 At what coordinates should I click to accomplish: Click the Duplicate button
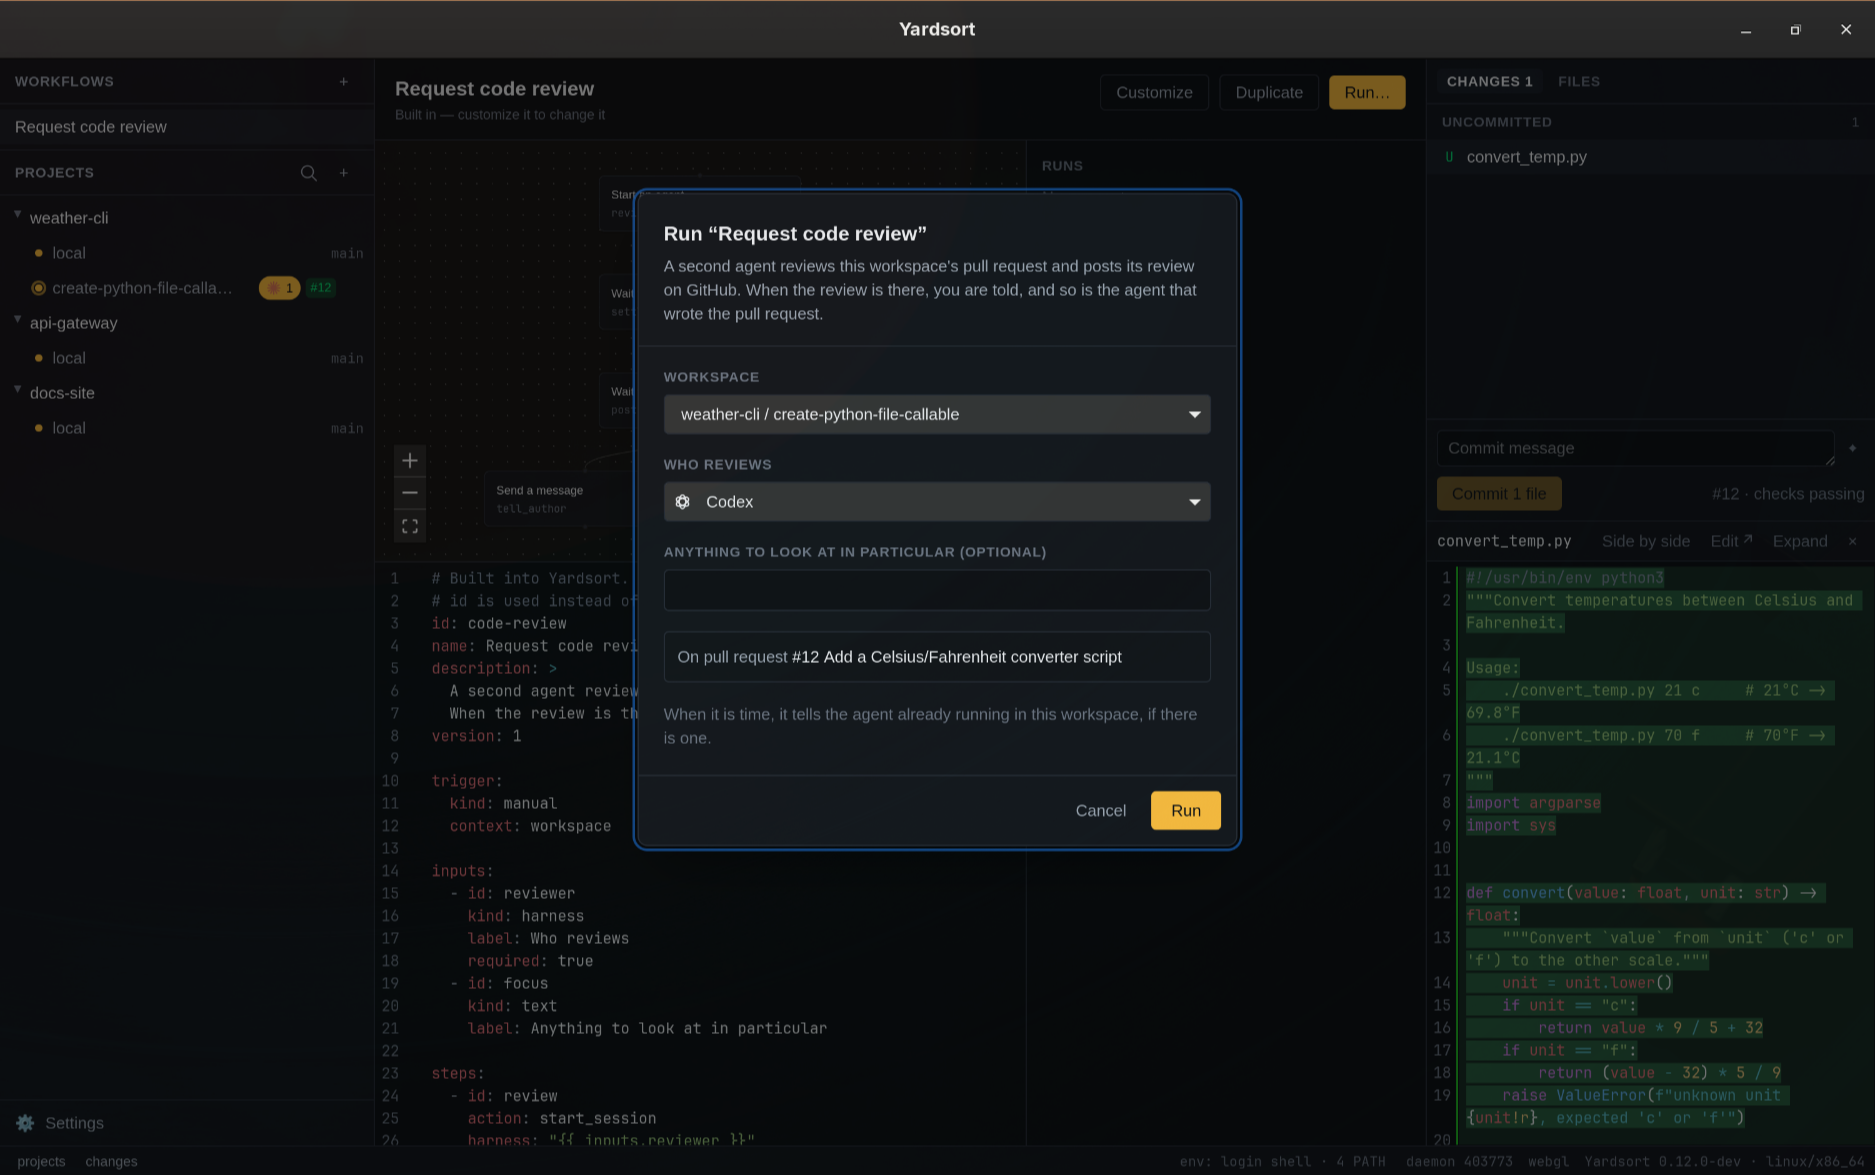pyautogui.click(x=1269, y=92)
